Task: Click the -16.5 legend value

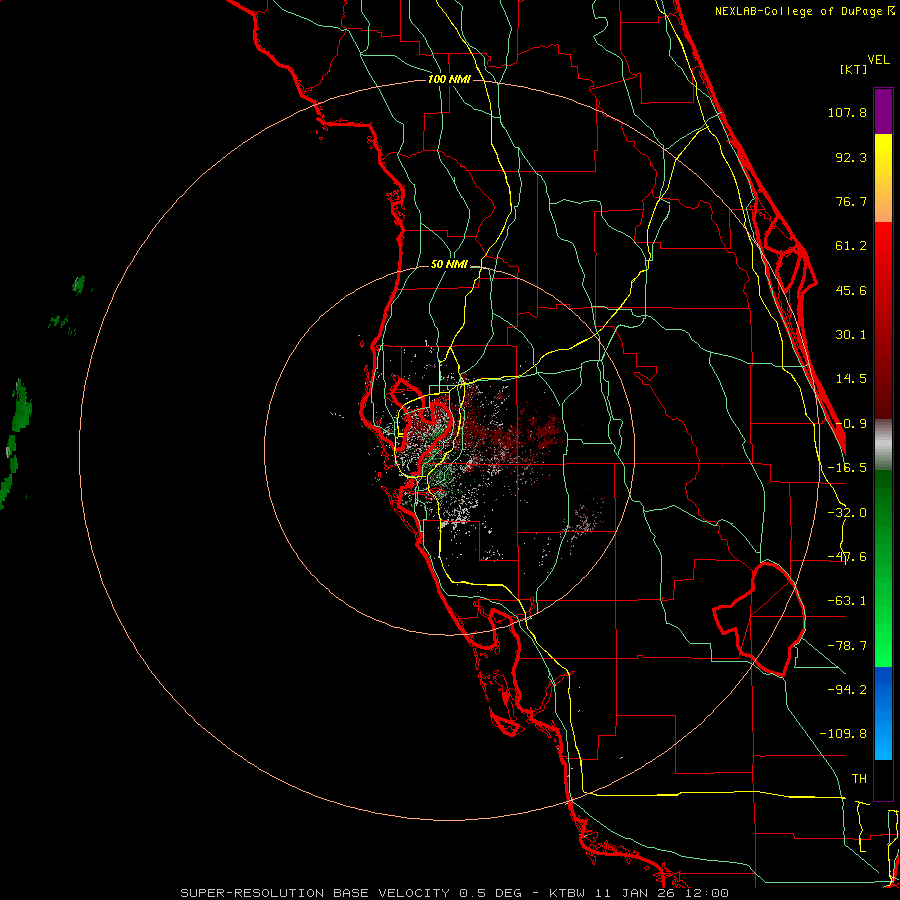Action: (847, 468)
